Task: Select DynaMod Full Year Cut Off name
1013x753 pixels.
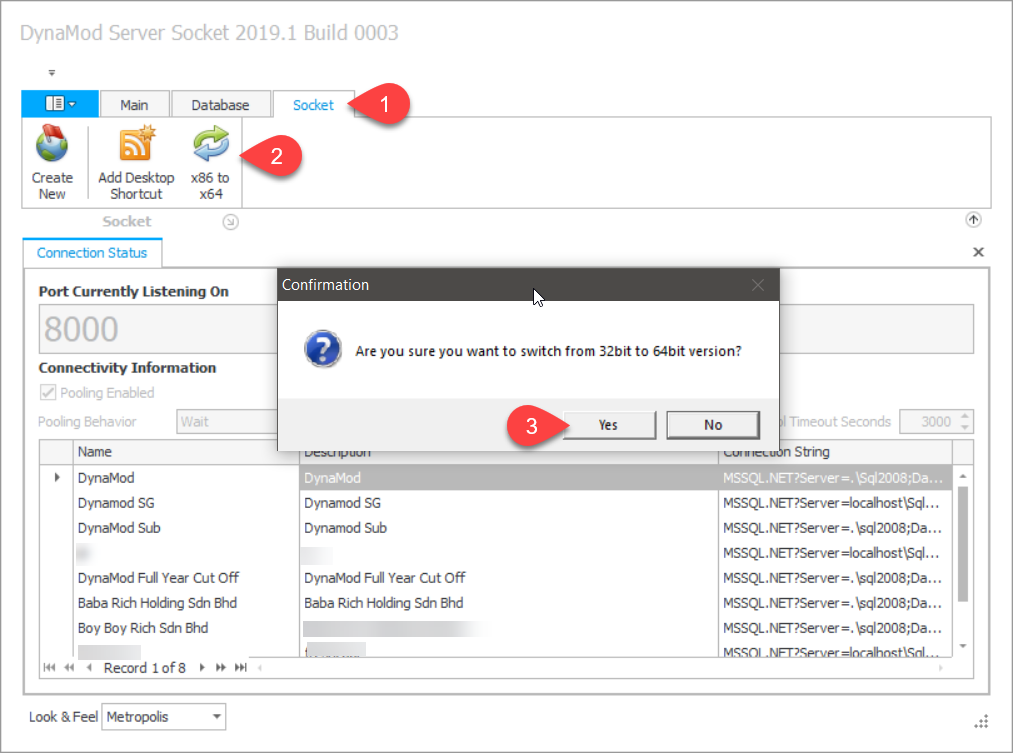Action: click(186, 577)
